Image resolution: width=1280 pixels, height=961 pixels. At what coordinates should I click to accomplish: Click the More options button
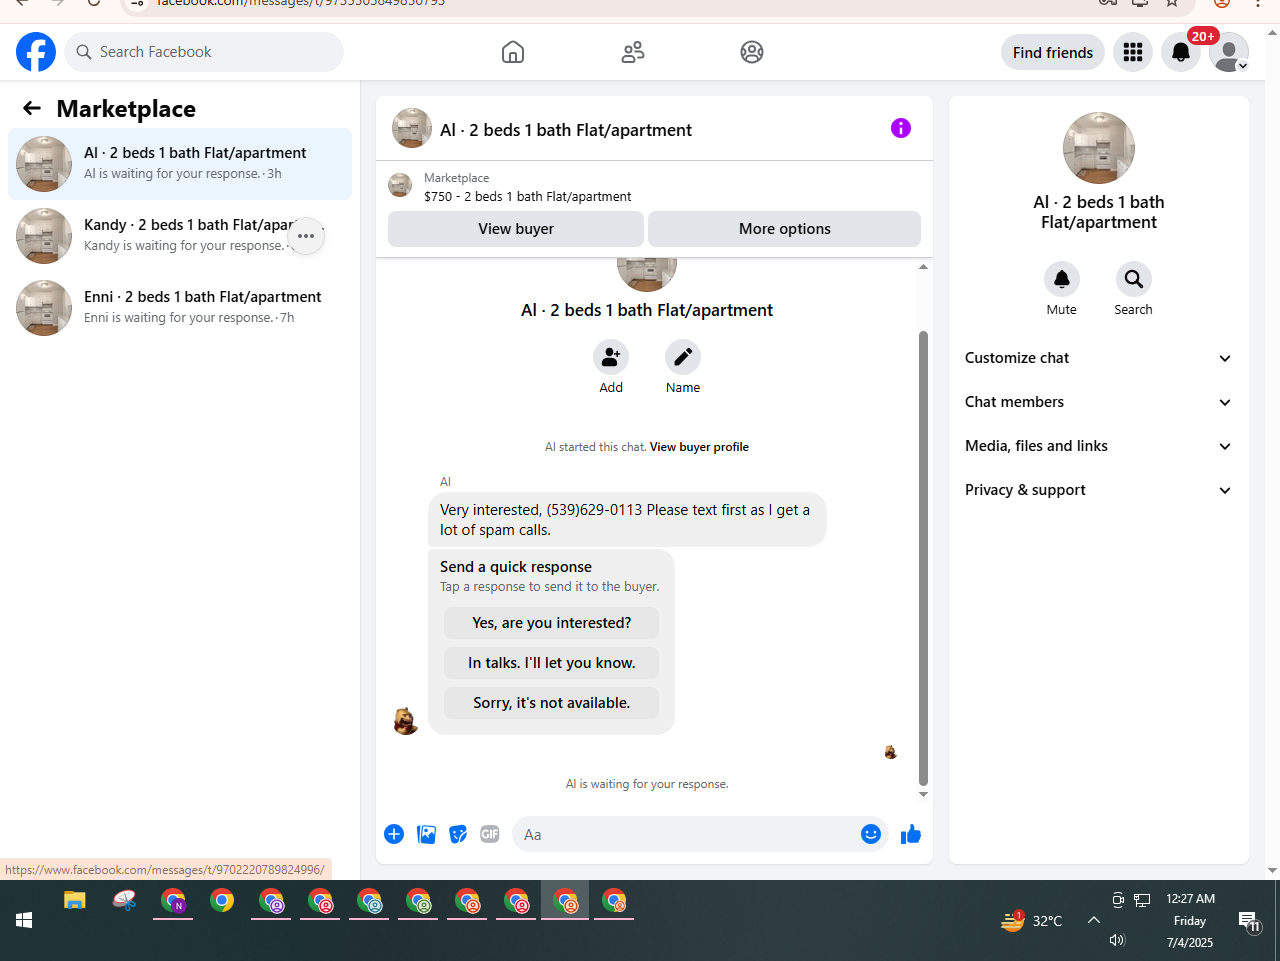point(784,229)
